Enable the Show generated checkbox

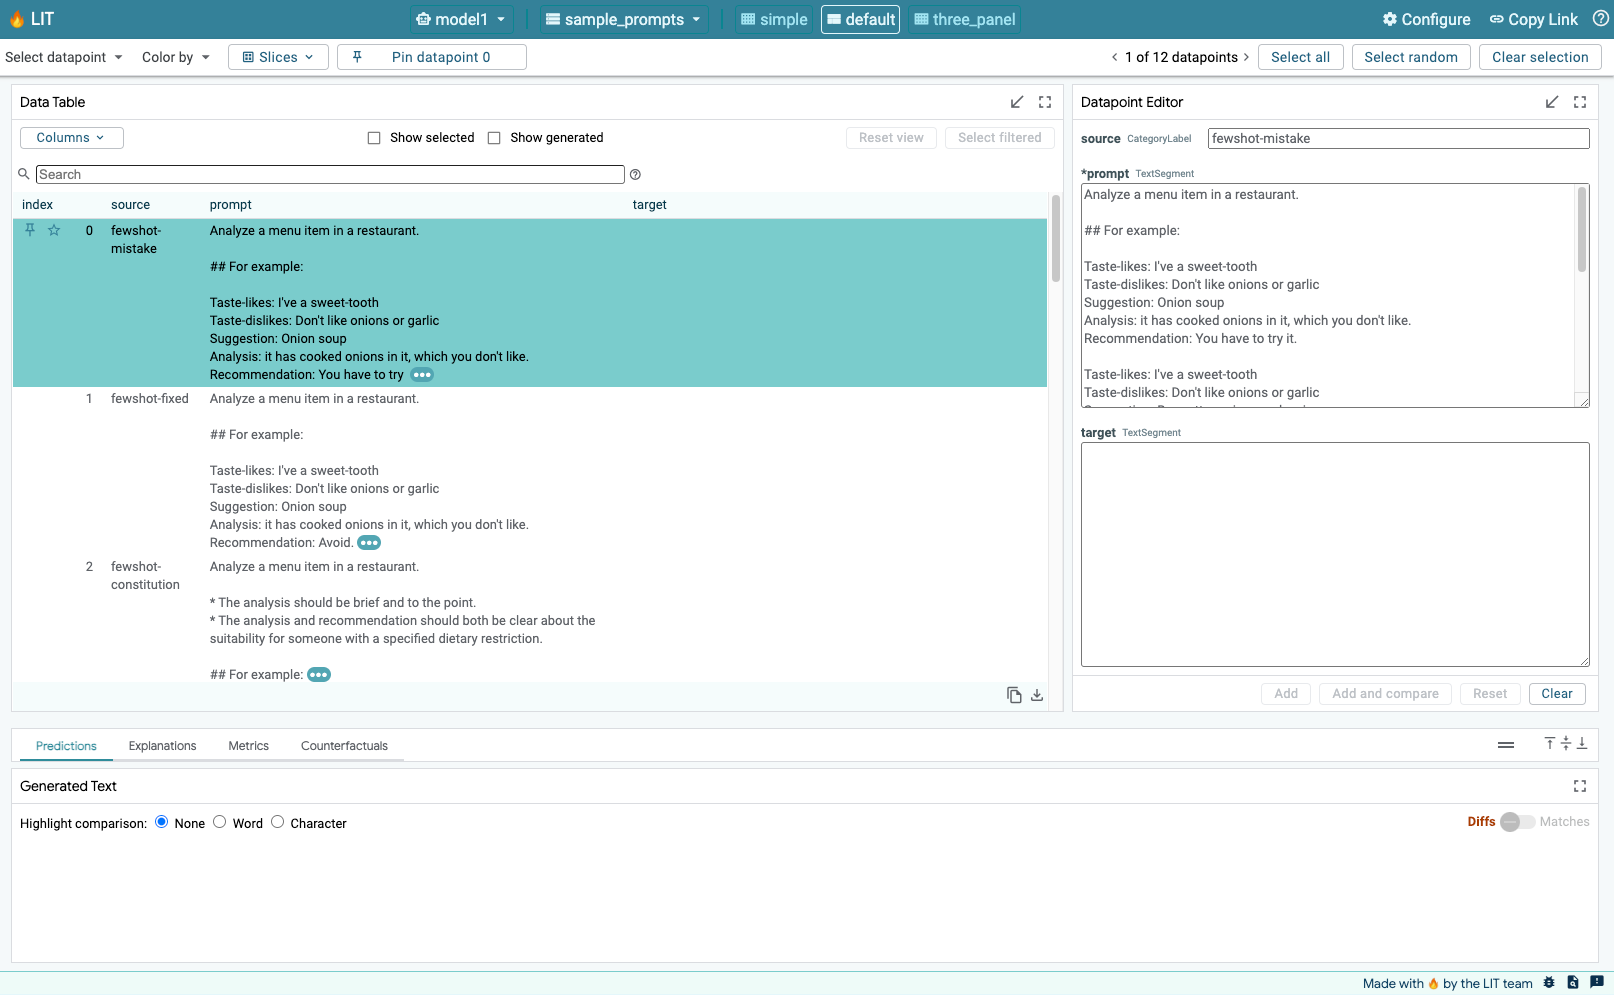[495, 137]
